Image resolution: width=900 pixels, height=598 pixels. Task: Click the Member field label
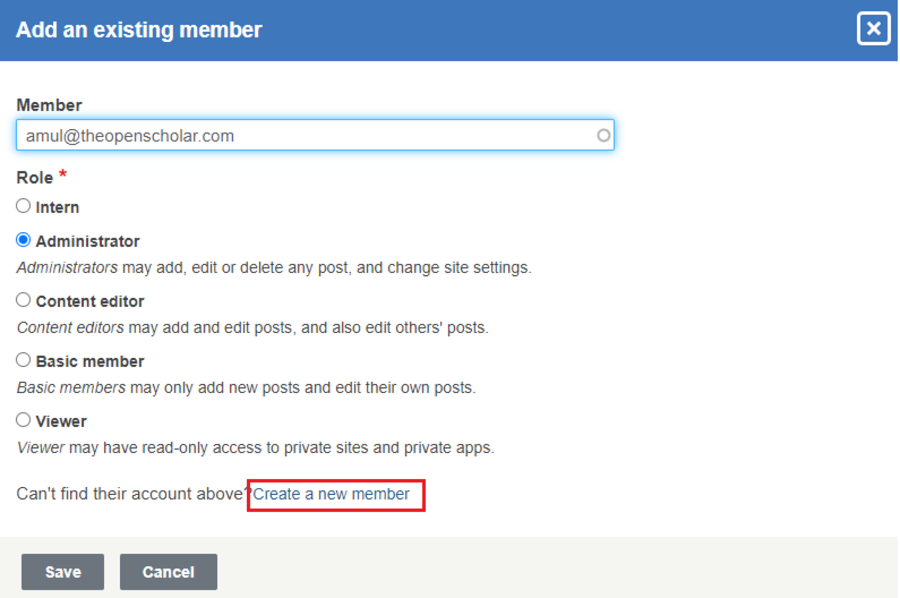click(49, 105)
